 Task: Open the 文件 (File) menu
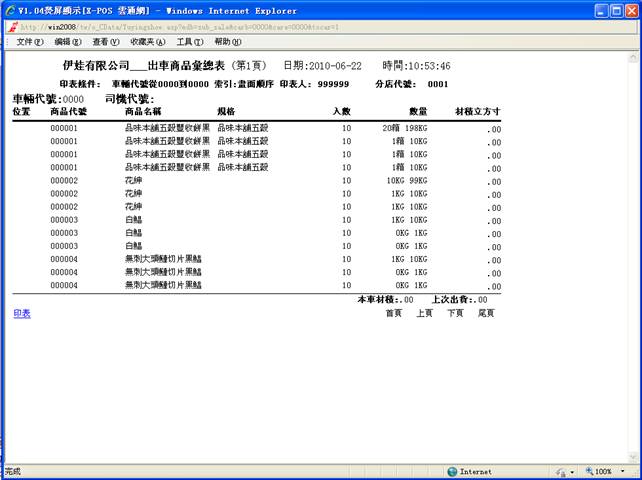pyautogui.click(x=30, y=42)
